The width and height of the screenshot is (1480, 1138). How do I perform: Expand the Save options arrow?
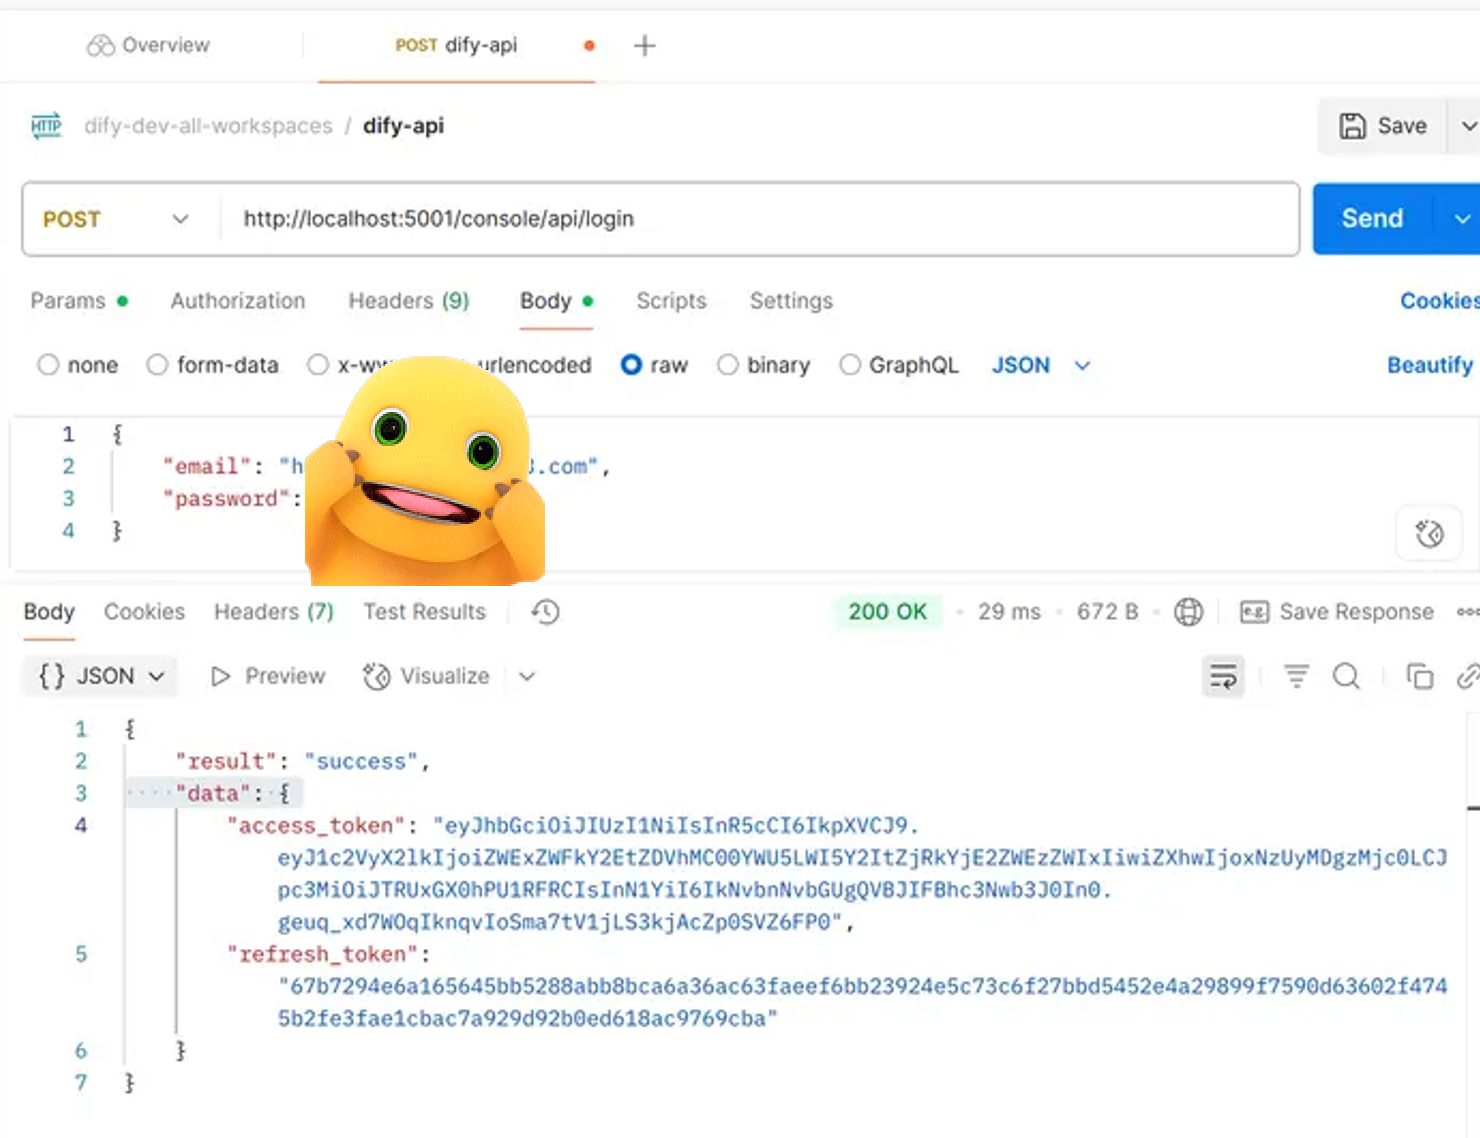(x=1467, y=126)
